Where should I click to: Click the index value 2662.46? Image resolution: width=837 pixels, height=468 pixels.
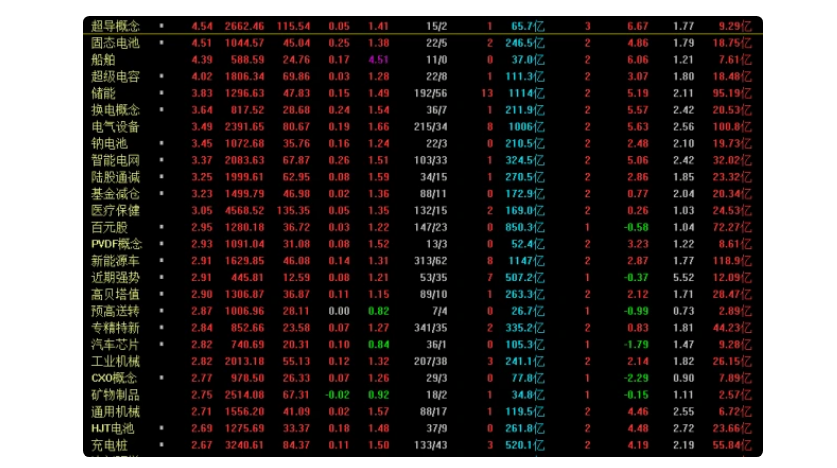244,26
